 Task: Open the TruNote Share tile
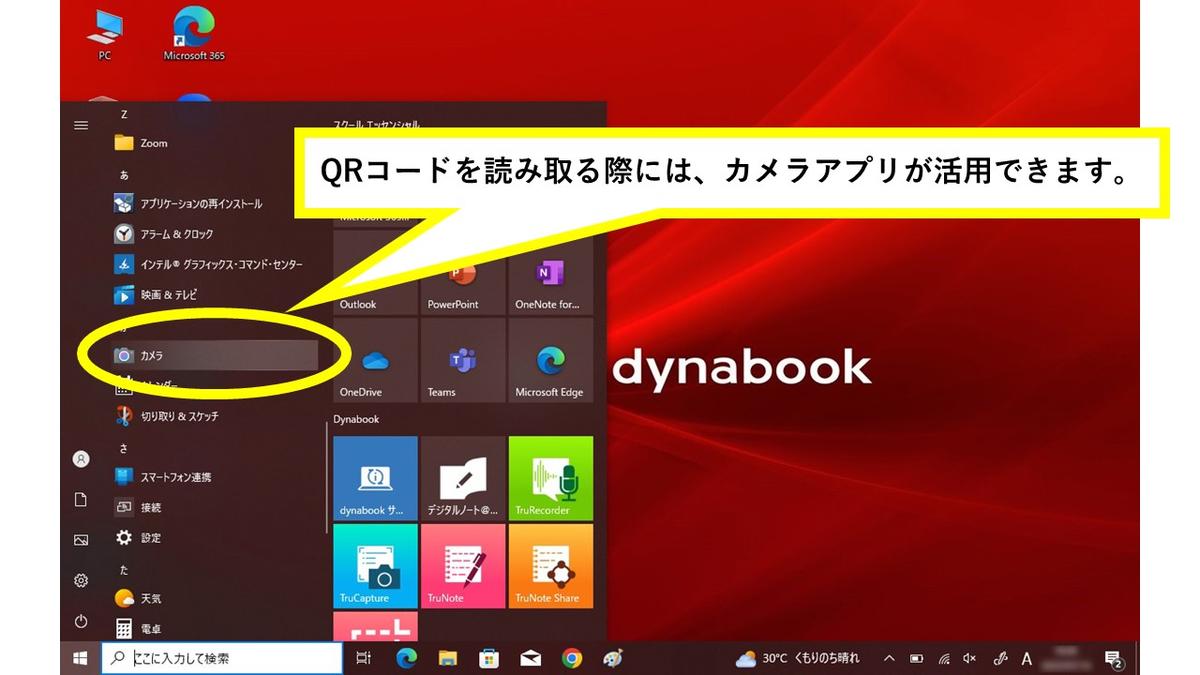(x=551, y=566)
